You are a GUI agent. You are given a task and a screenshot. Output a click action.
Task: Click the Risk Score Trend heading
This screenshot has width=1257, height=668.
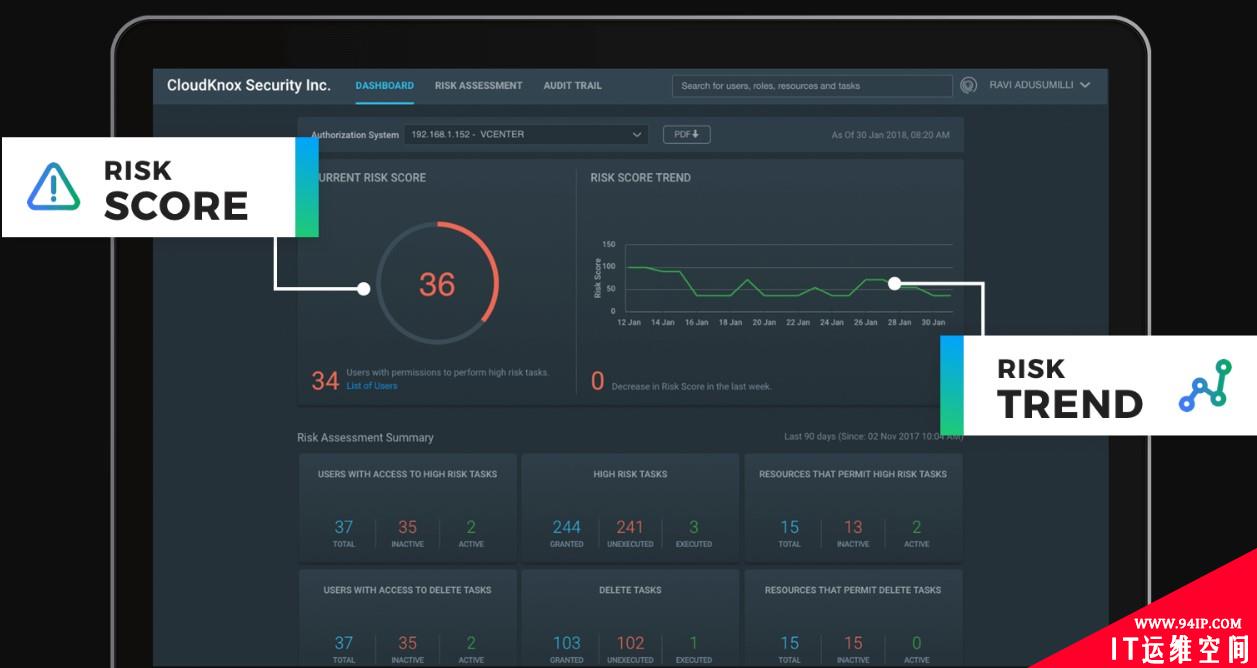(x=640, y=178)
